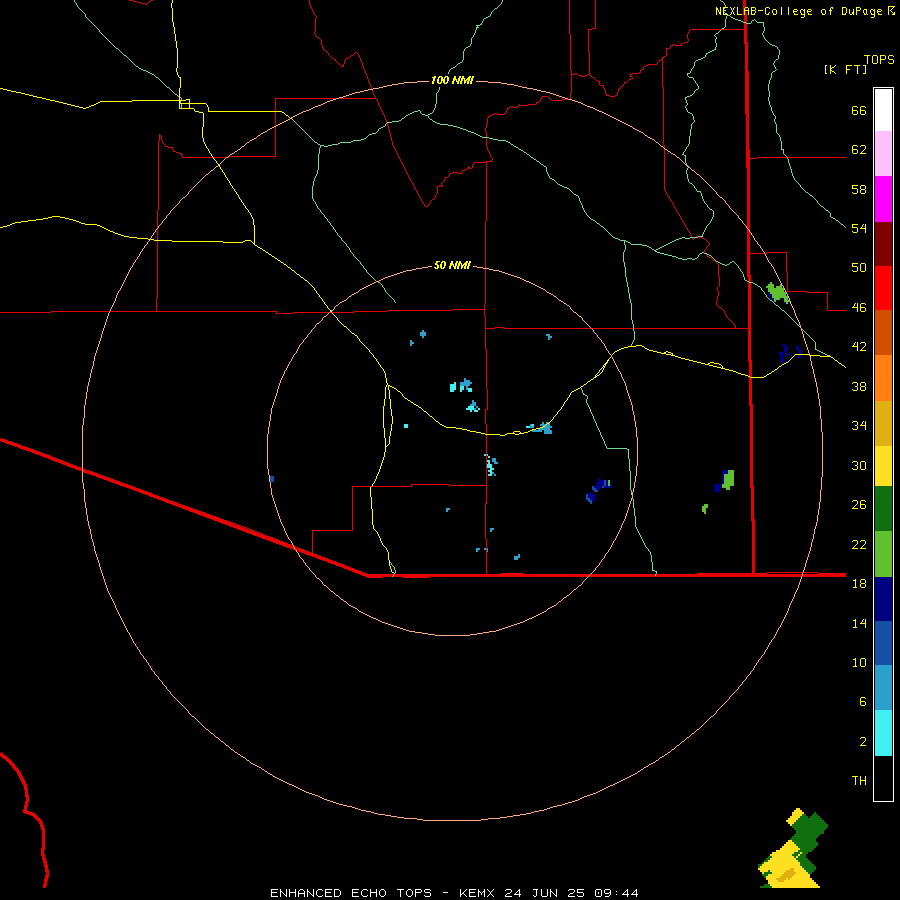Click the orange legend swatch near 38
900x900 pixels.
point(883,378)
